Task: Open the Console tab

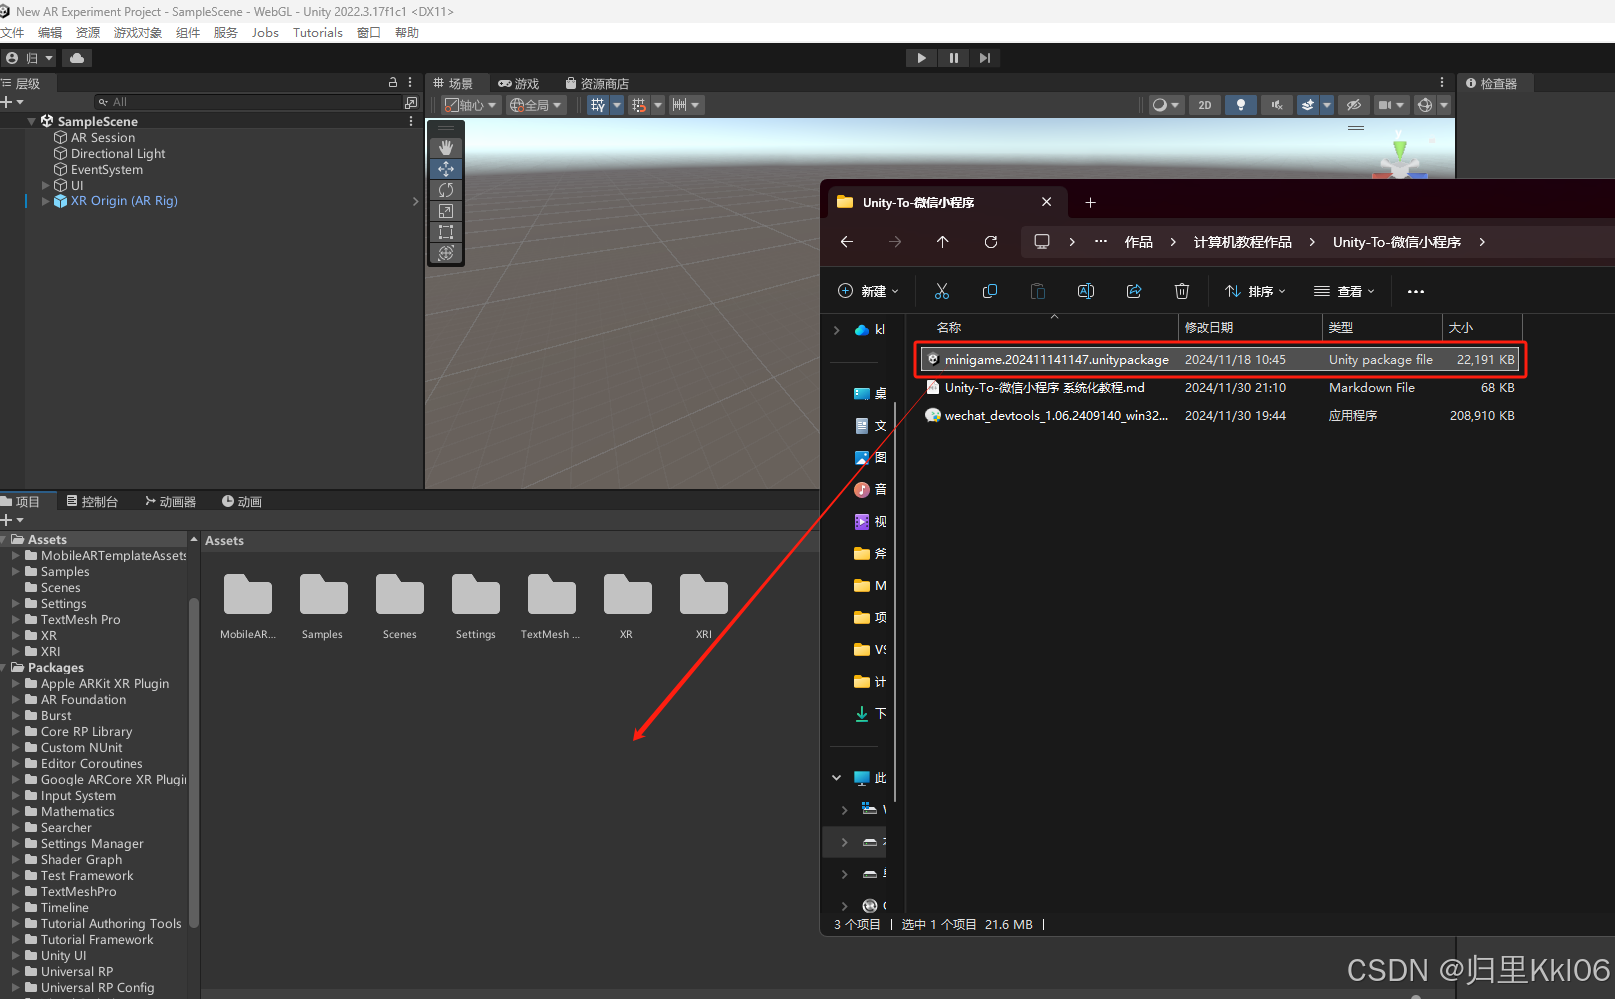Action: click(92, 502)
